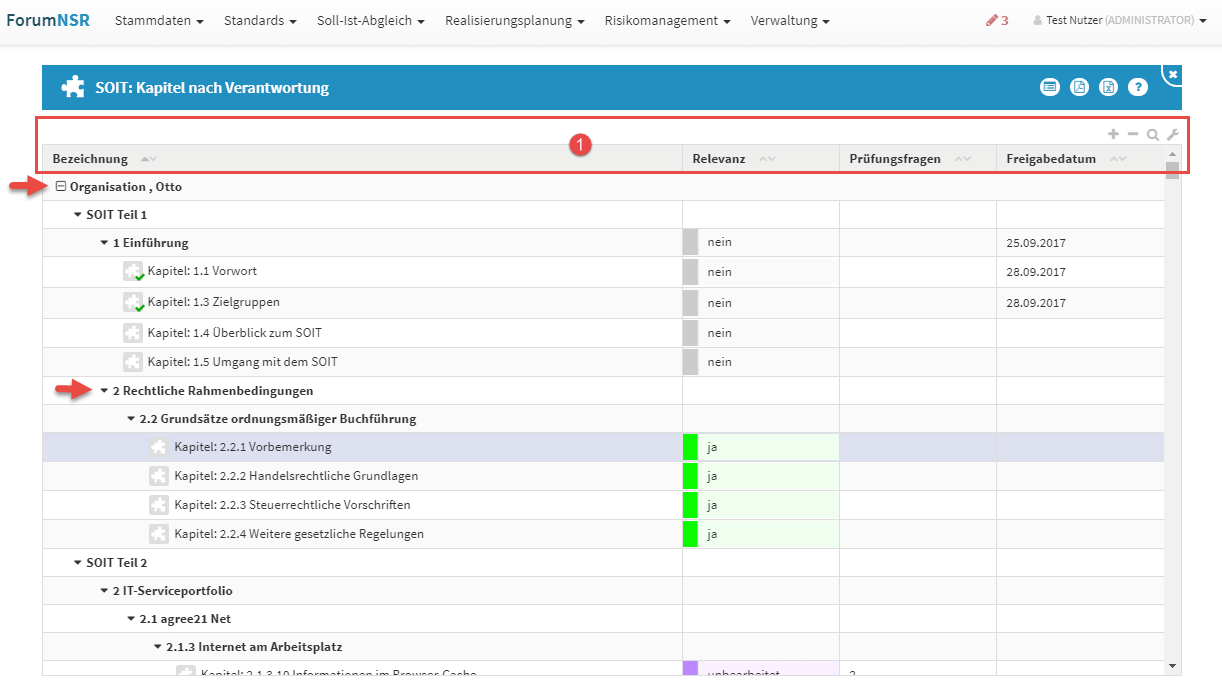
Task: Expand all rows with plus icon
Action: (x=1113, y=134)
